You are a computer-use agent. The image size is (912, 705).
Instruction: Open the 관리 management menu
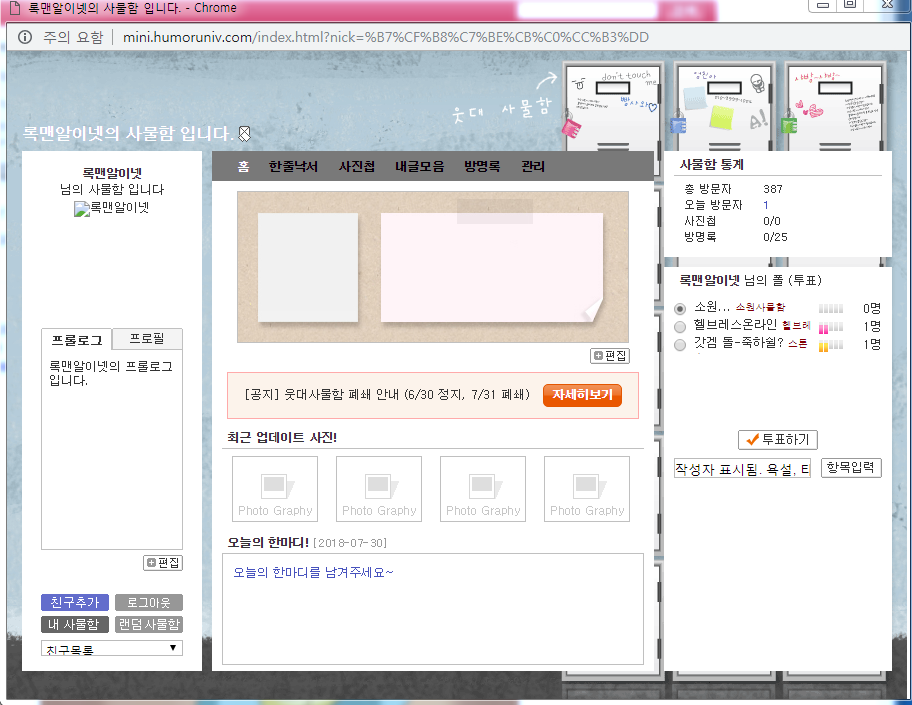click(x=533, y=166)
